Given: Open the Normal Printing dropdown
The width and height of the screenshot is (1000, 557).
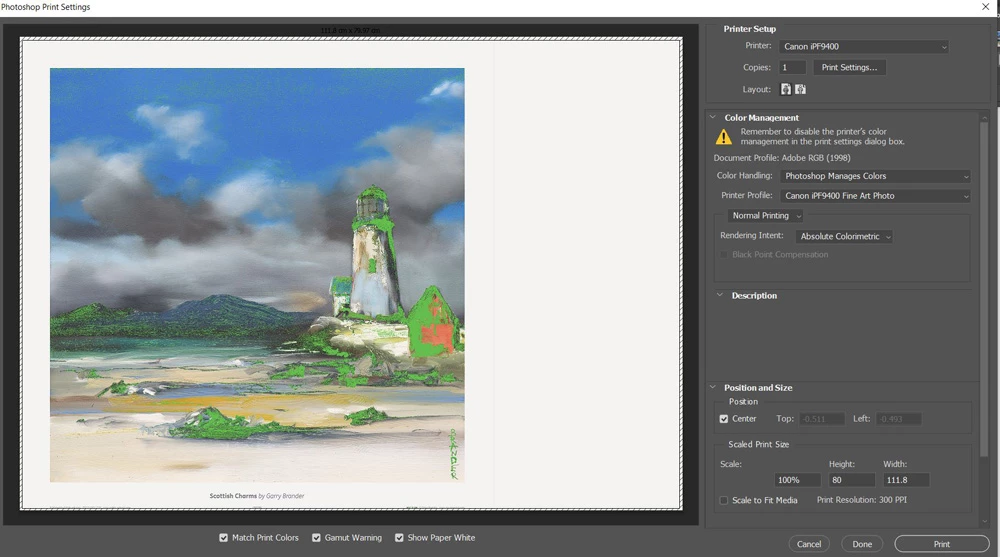Looking at the screenshot, I should point(765,216).
